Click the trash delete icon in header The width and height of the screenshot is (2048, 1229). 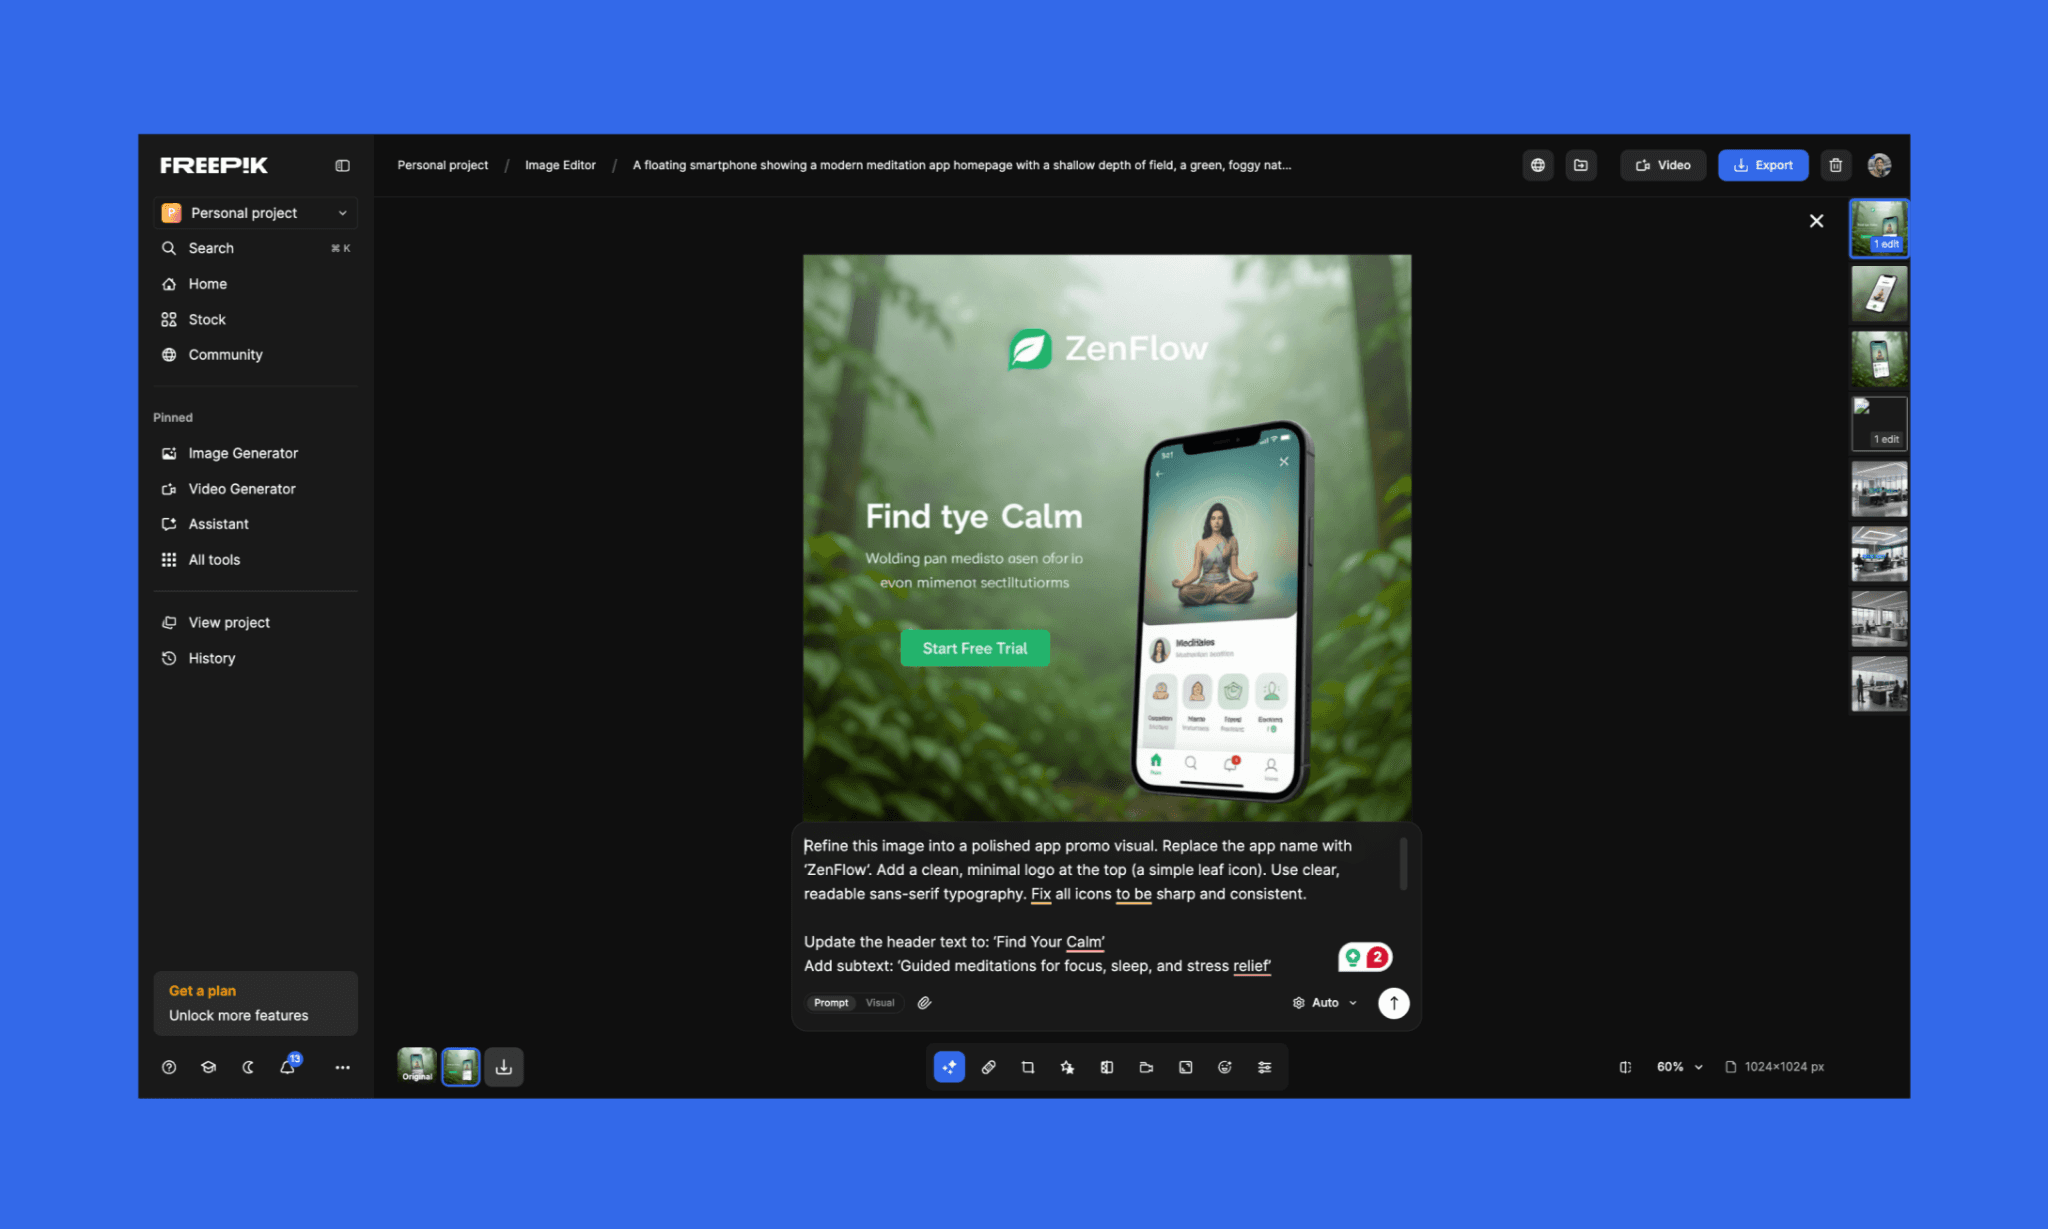[x=1835, y=165]
